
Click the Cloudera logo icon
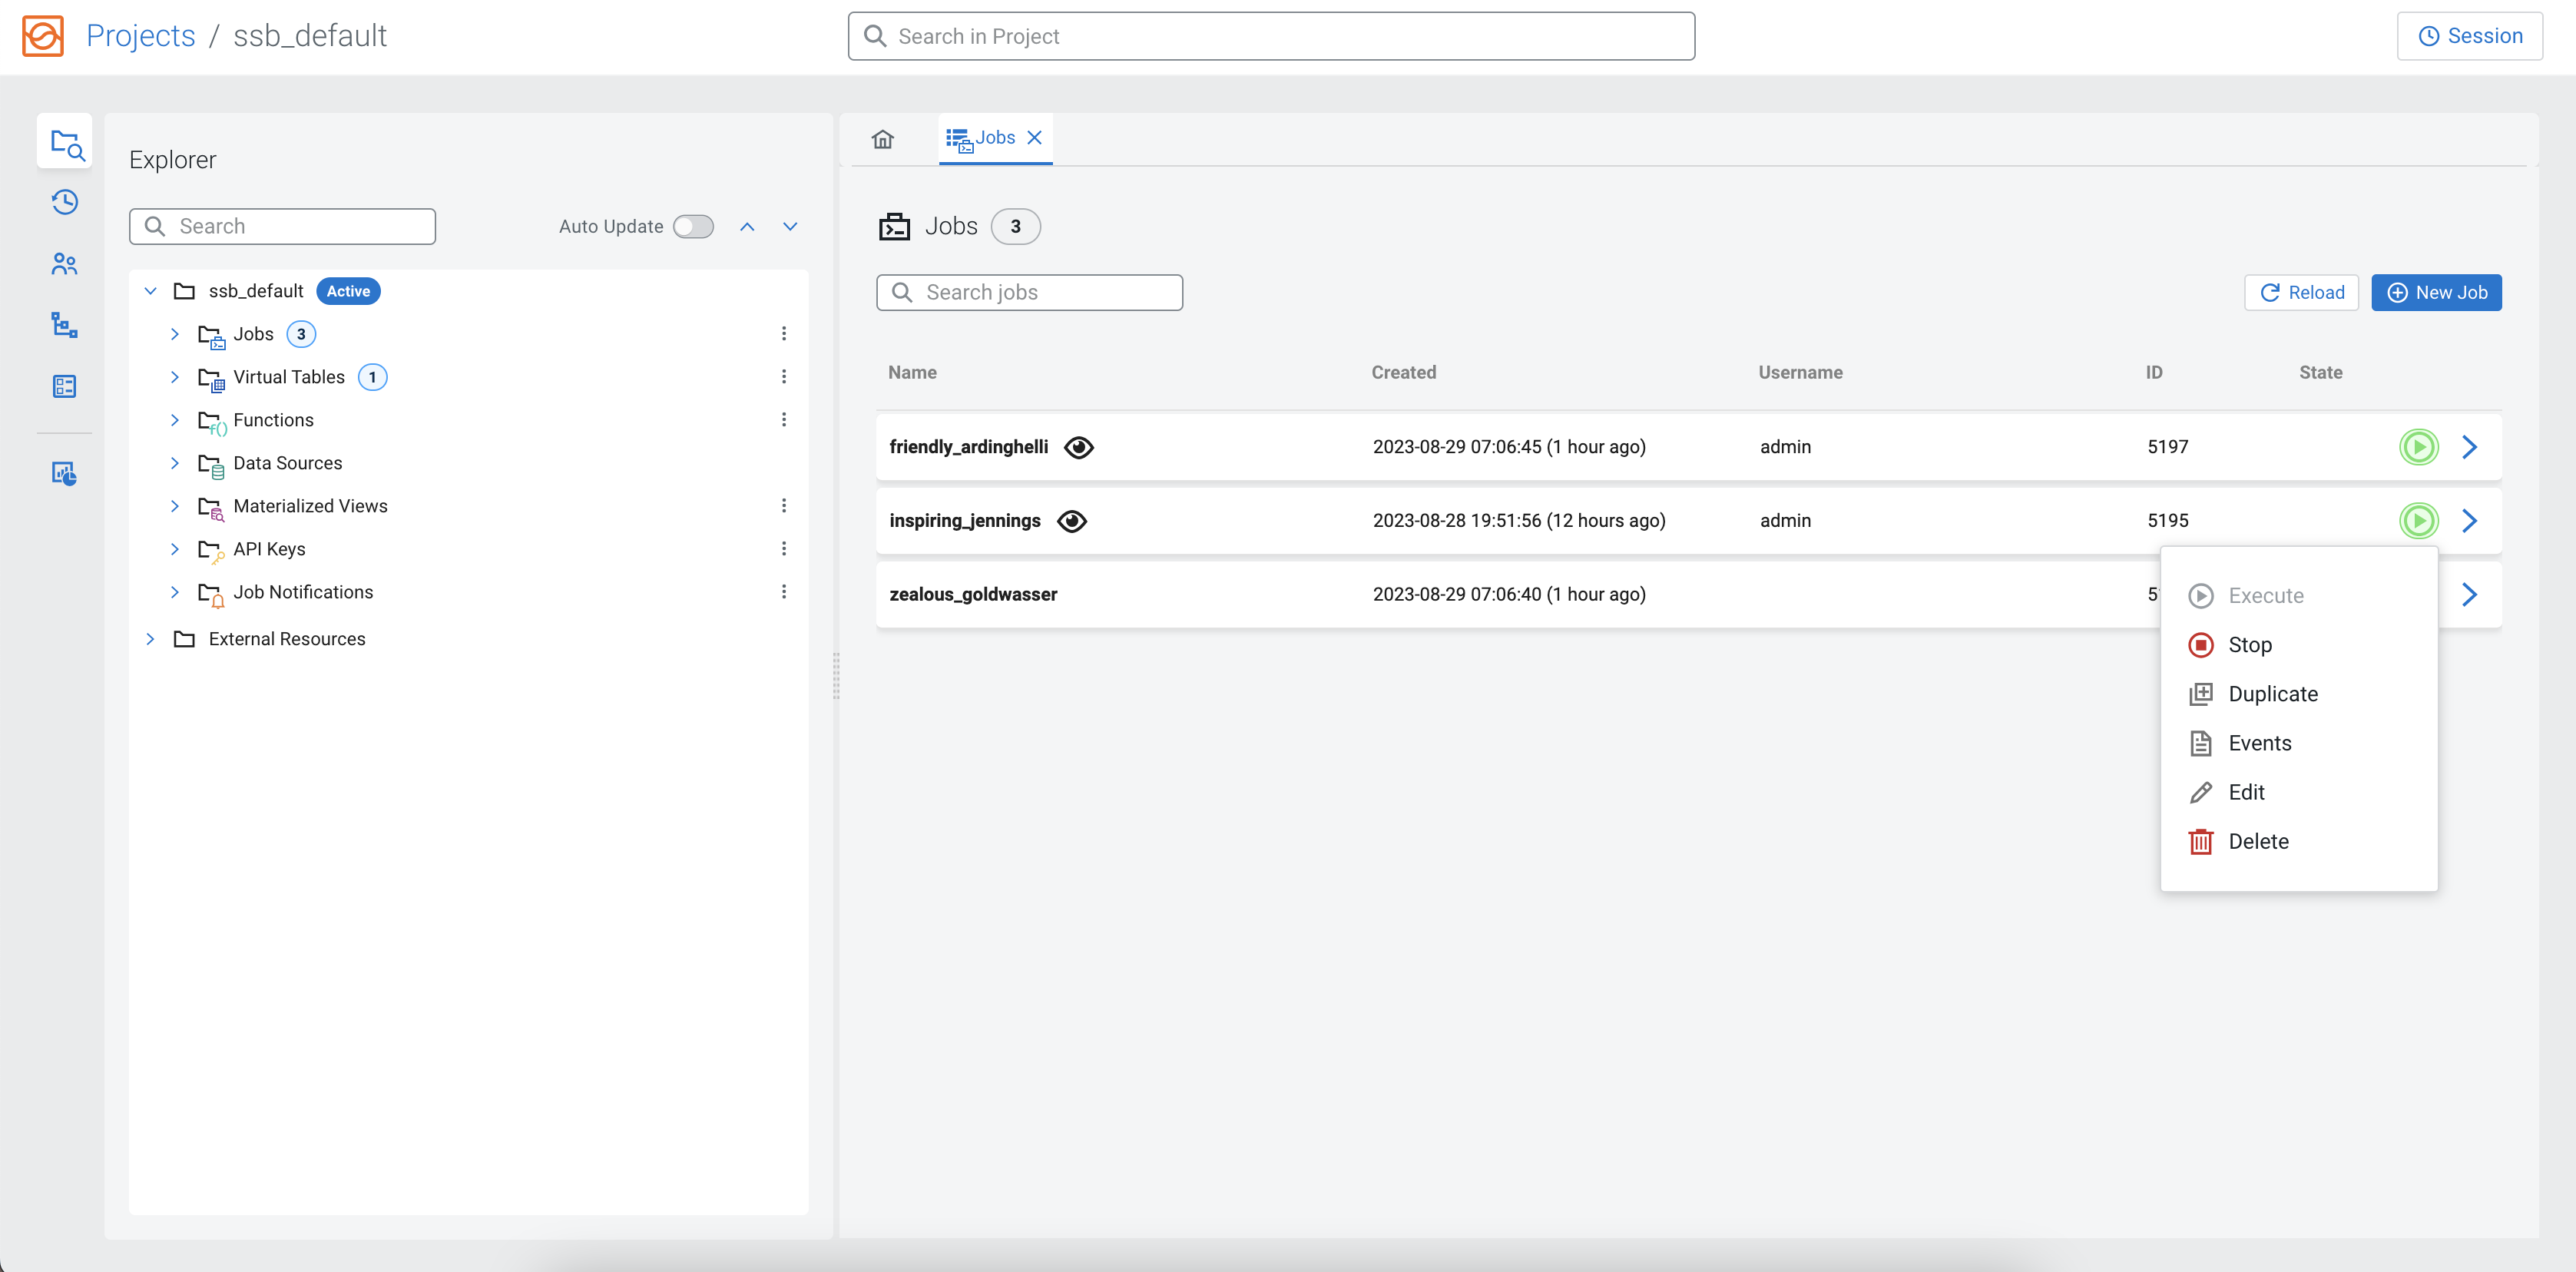point(42,36)
